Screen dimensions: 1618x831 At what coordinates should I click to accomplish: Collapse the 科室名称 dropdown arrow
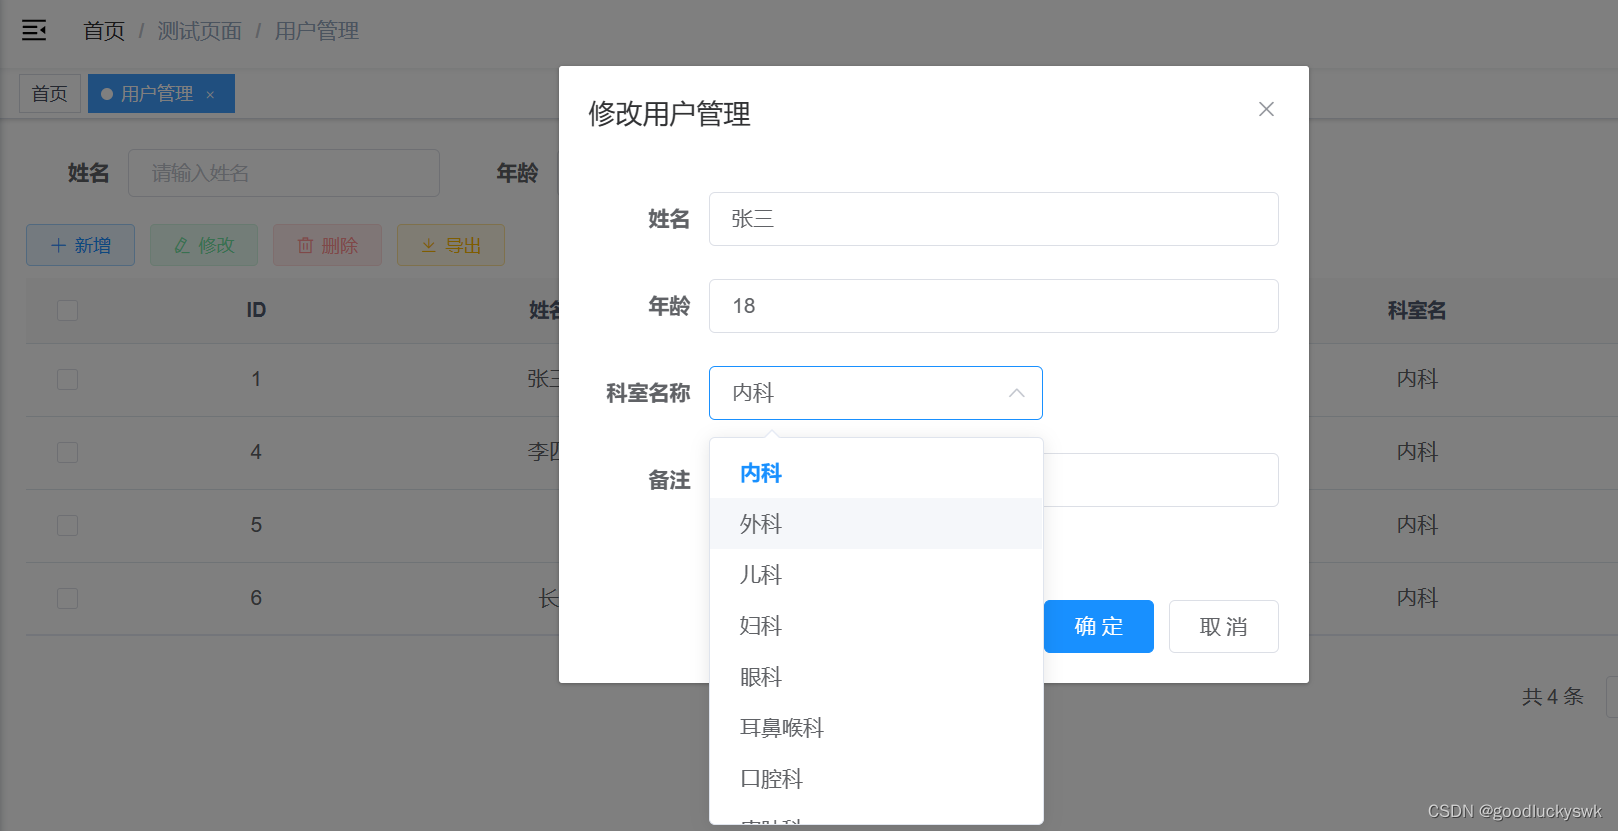point(1016,393)
